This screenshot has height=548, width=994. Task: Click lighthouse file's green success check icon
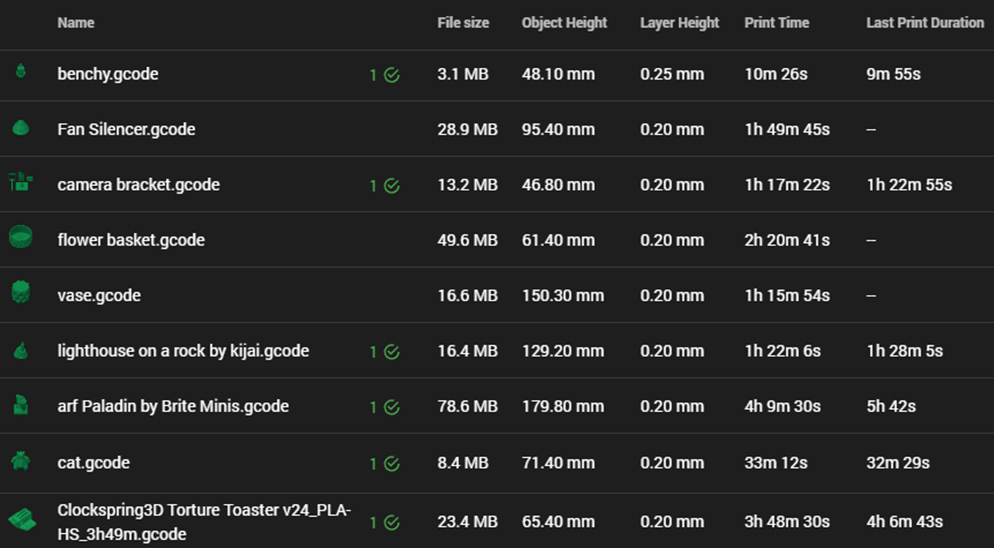[x=392, y=352]
